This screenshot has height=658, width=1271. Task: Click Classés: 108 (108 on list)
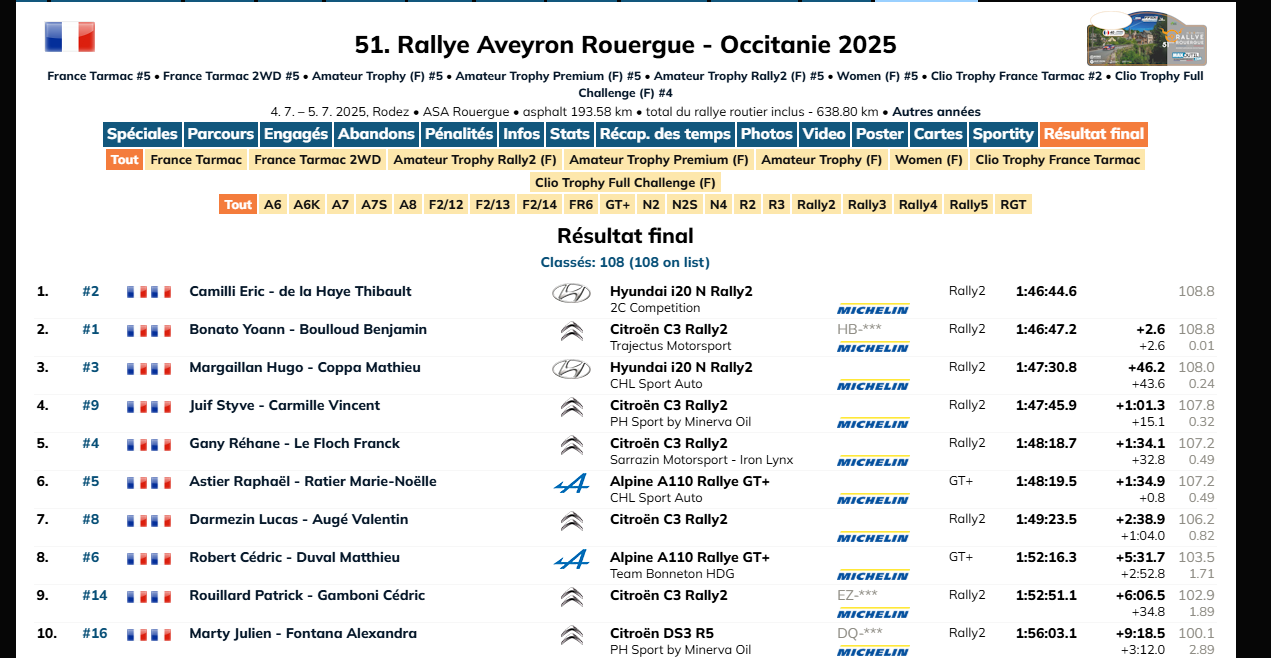[x=625, y=263]
